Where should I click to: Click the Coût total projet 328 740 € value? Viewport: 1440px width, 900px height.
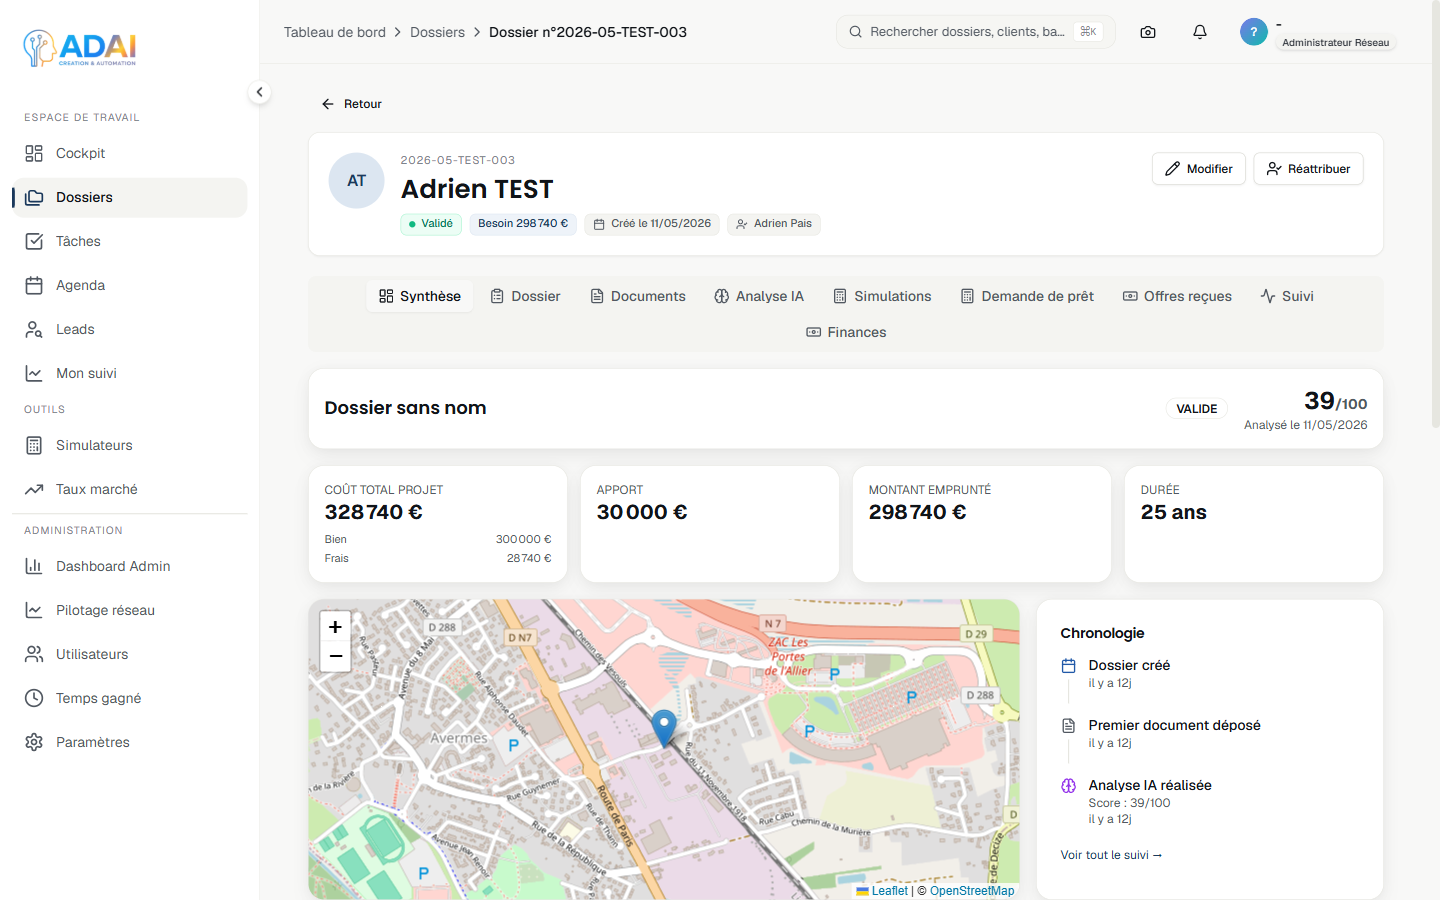[373, 512]
